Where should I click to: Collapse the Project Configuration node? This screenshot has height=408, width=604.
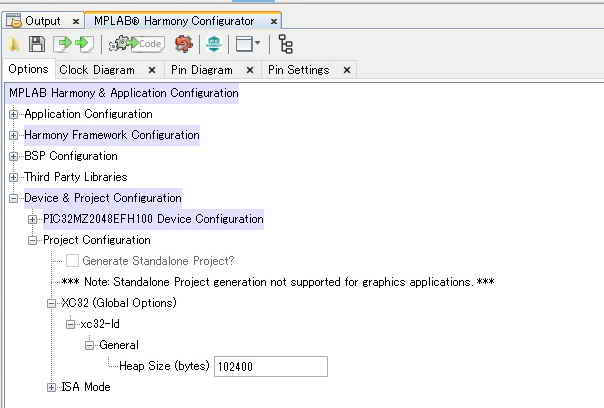pos(32,240)
